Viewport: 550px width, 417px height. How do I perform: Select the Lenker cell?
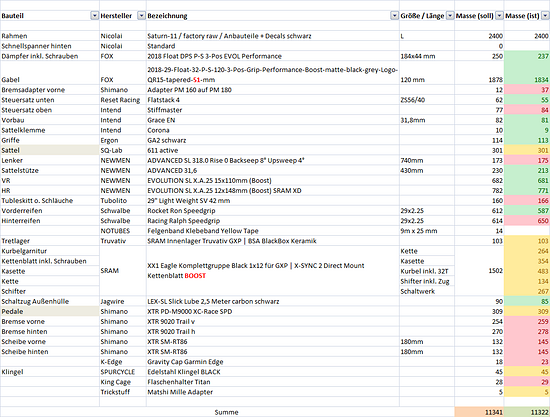50,160
